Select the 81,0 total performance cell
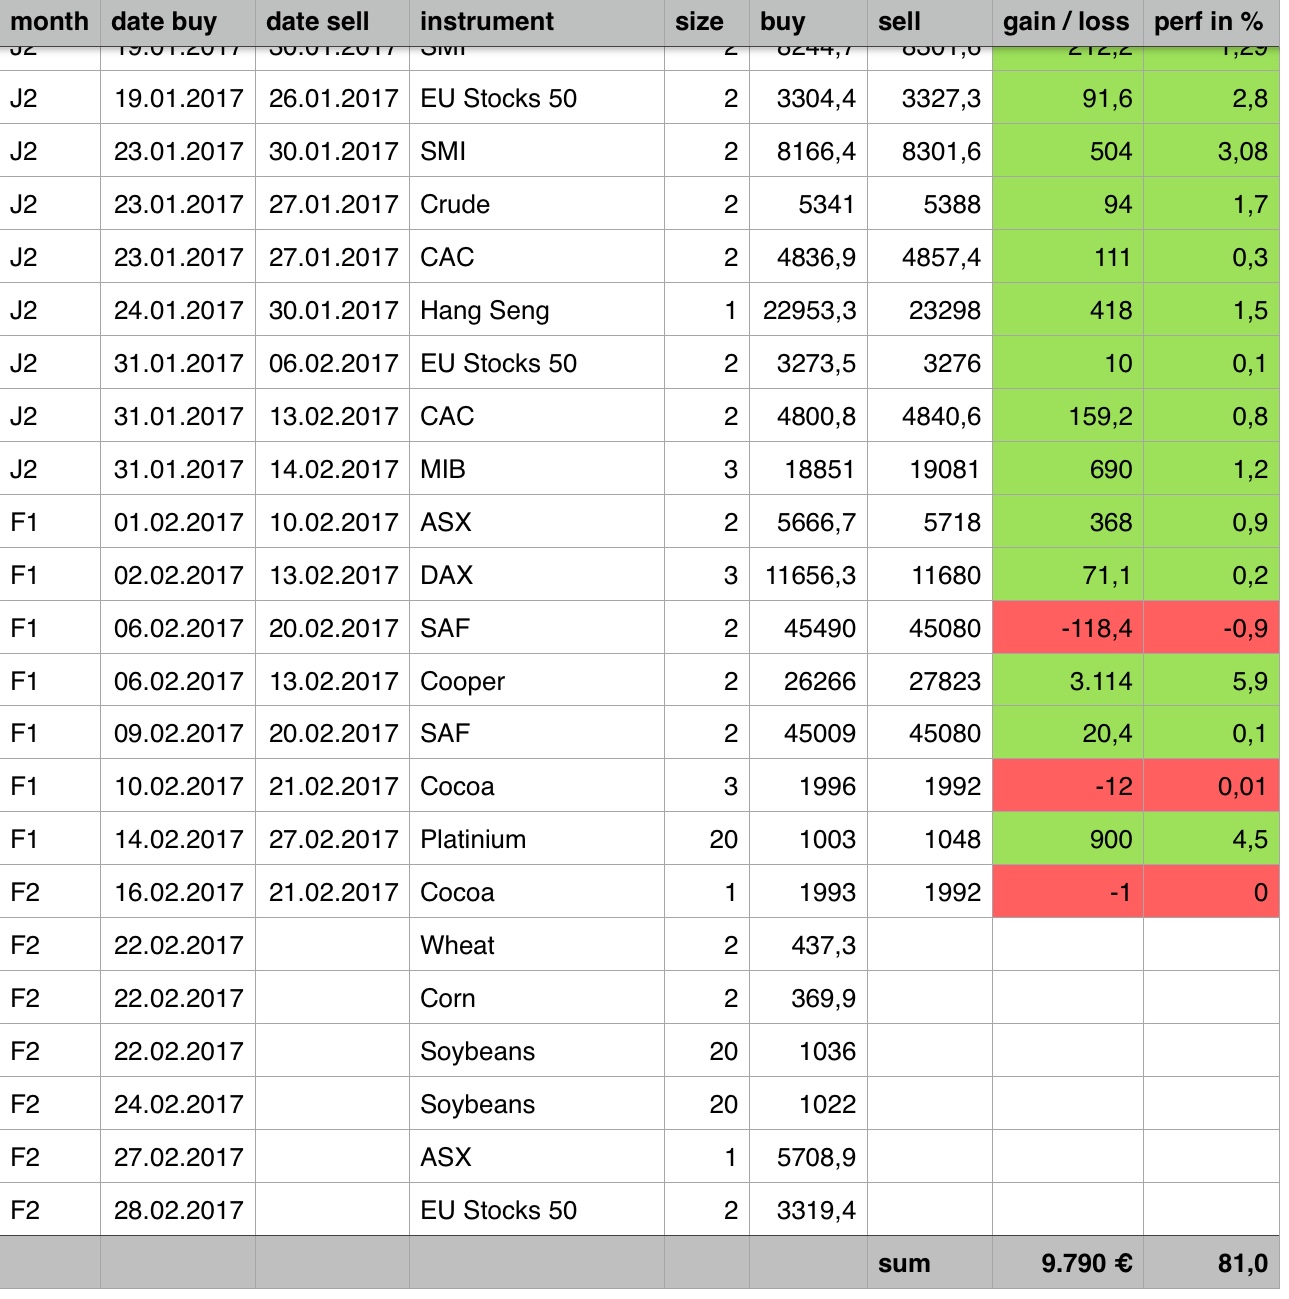1289x1299 pixels. (x=1211, y=1263)
